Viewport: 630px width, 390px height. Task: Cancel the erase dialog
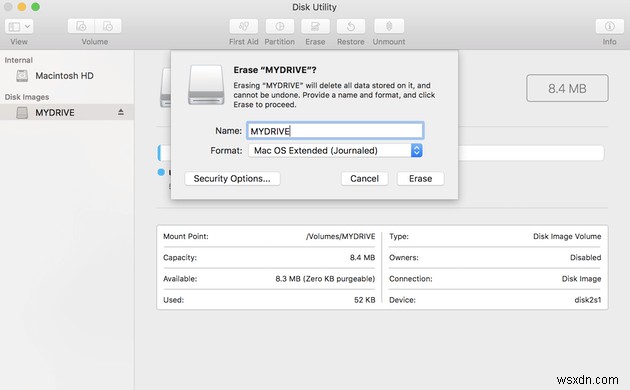tap(364, 179)
